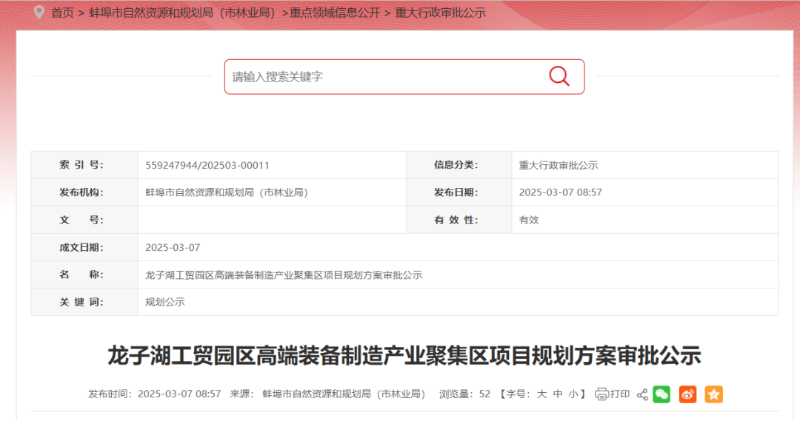Screen dimensions: 800x421
Task: Click the search magnifier icon
Action: [558, 76]
